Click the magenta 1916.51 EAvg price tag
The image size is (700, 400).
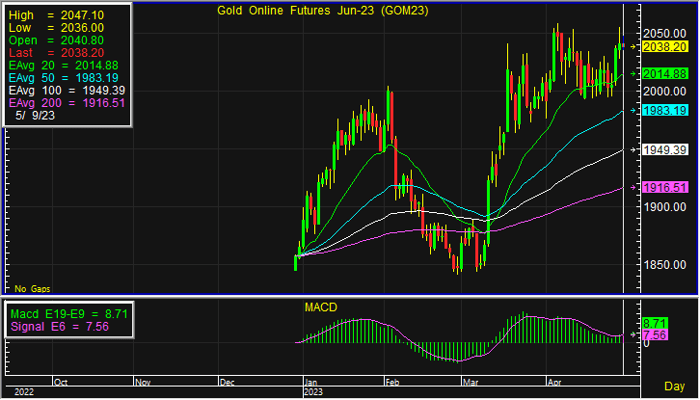(x=664, y=187)
